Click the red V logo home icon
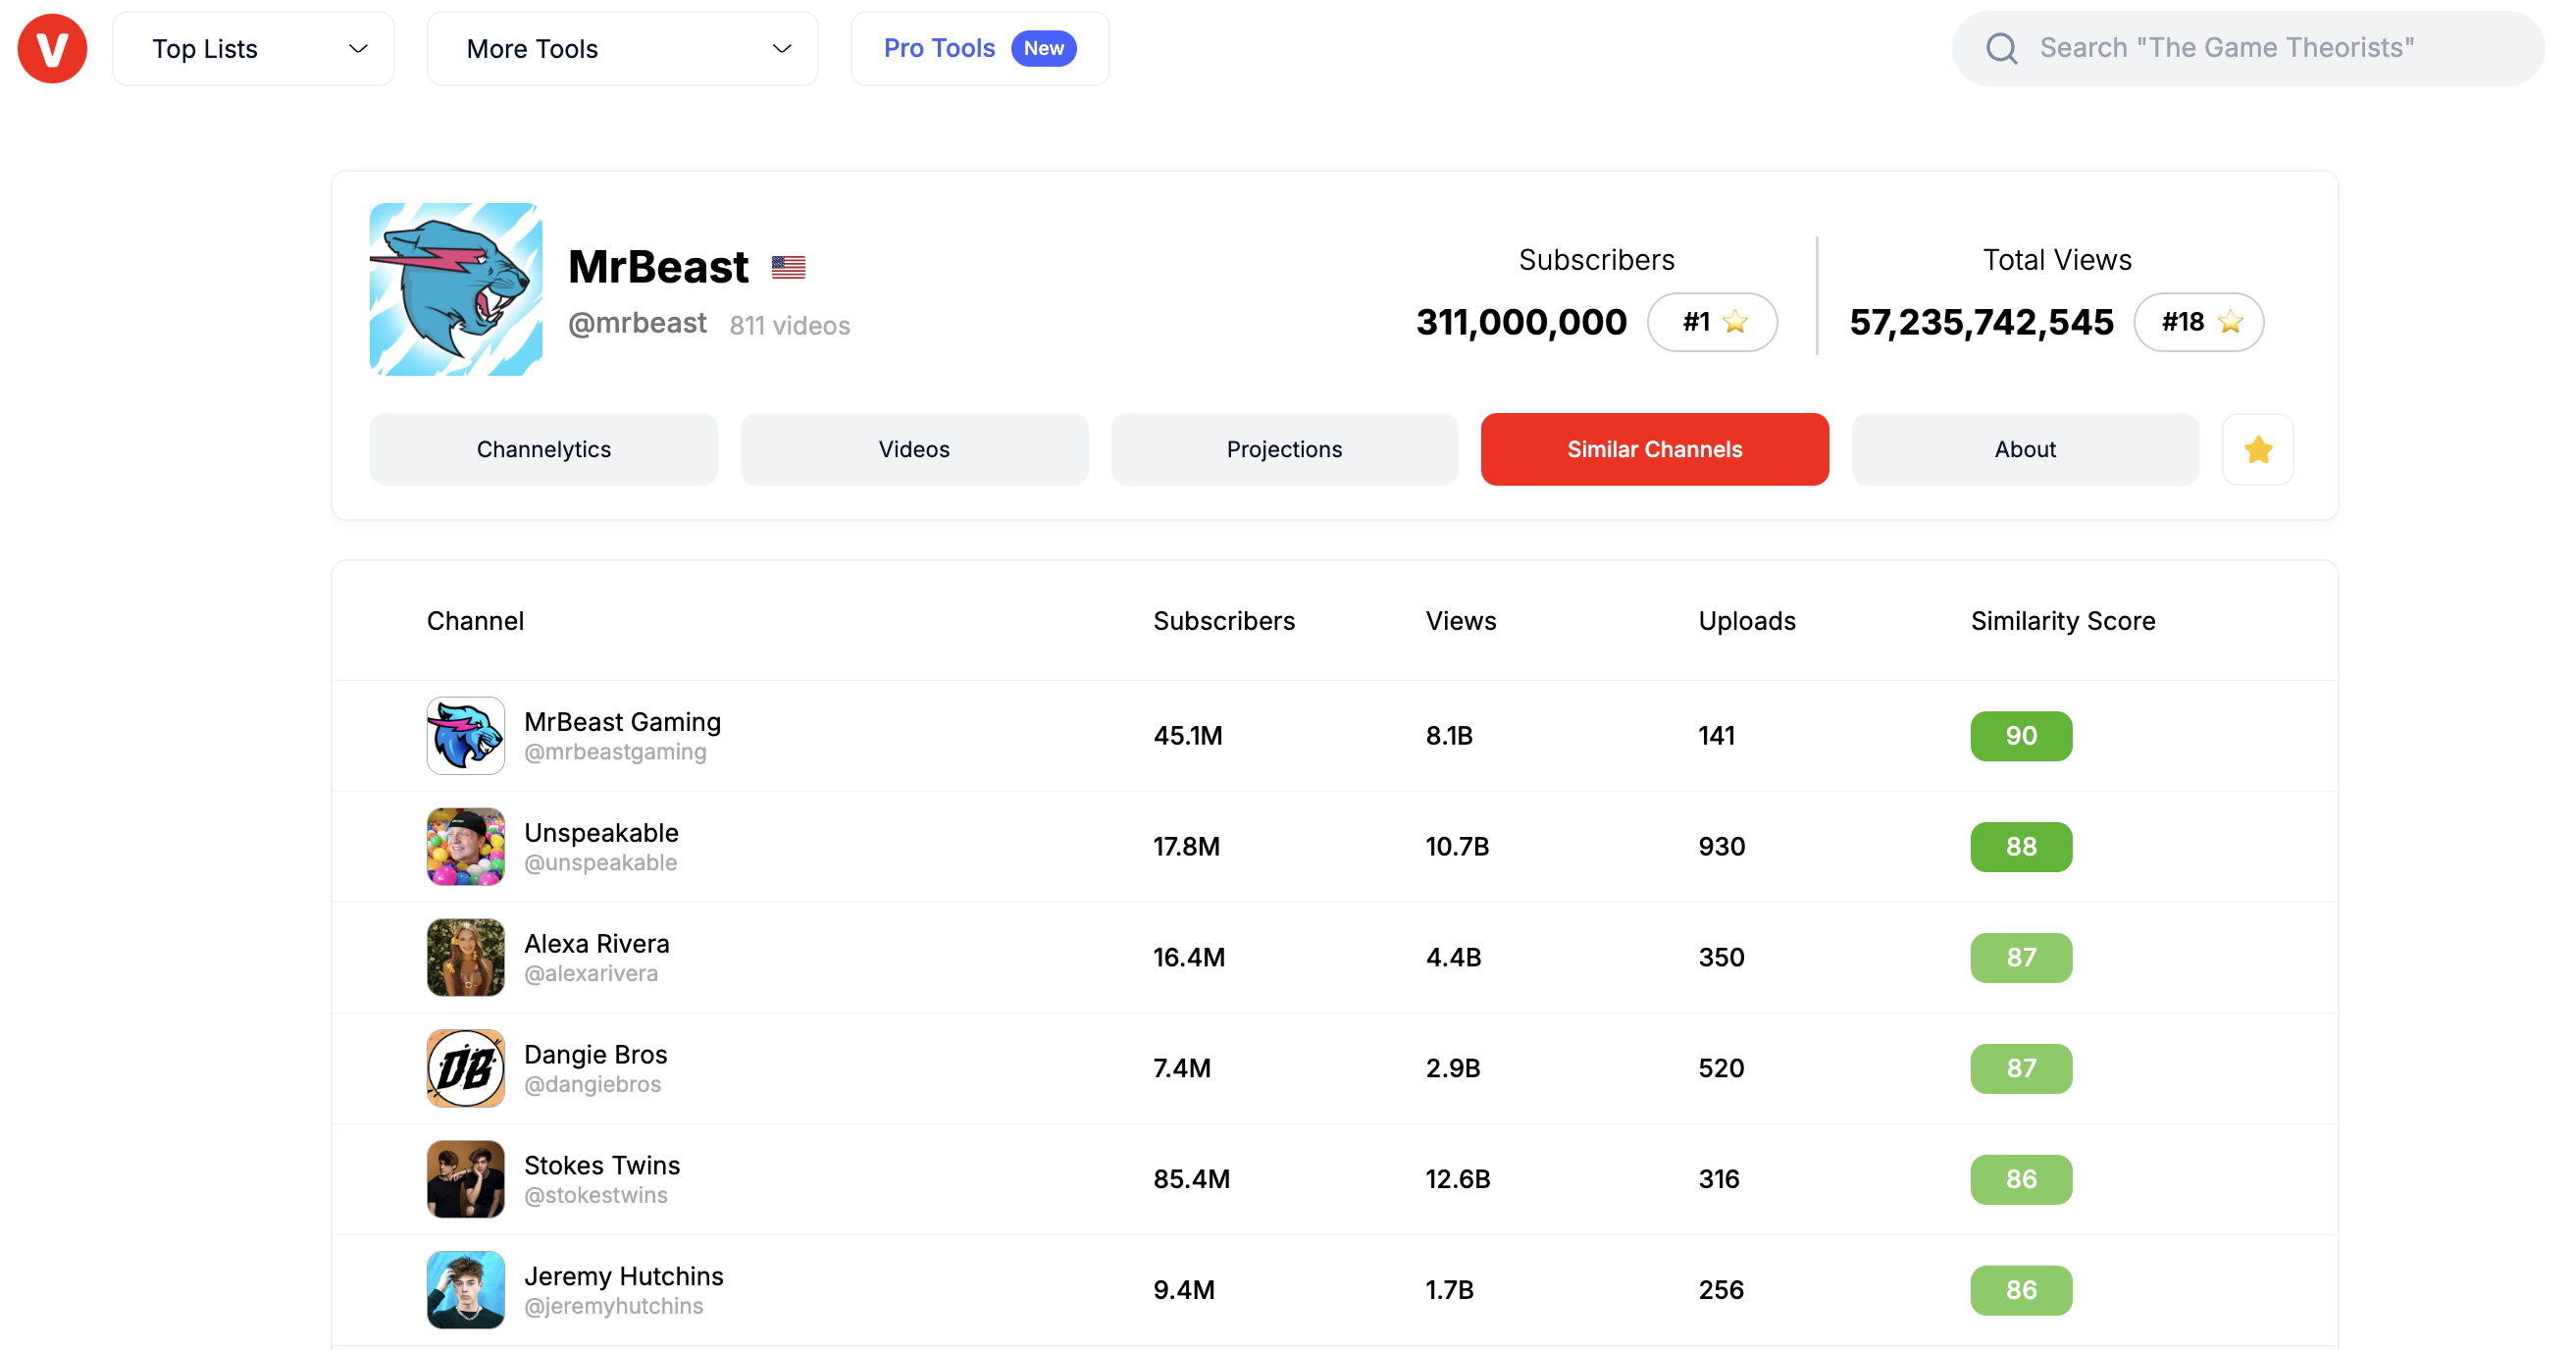Viewport: 2576px width, 1350px height. click(x=52, y=48)
